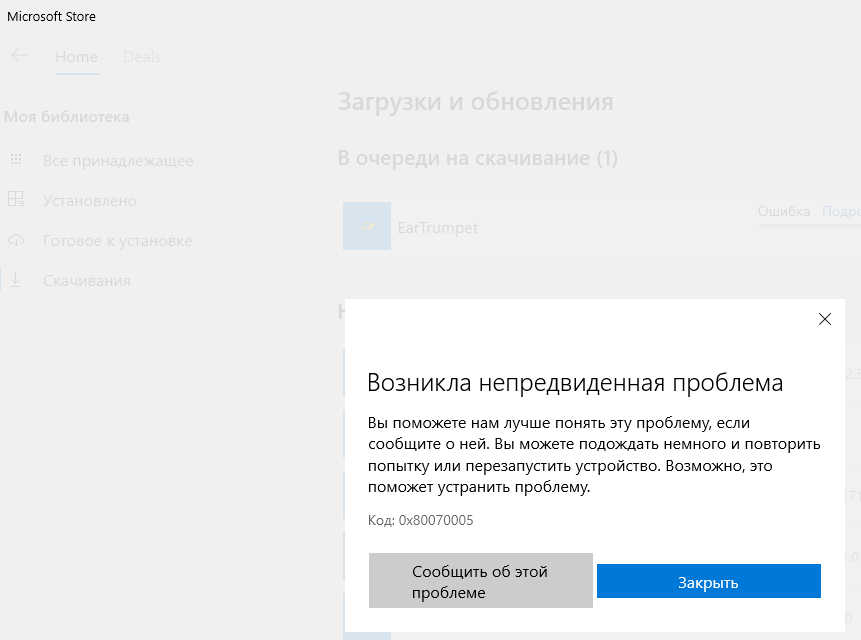Open Готовое к установке section
861x640 pixels.
click(x=118, y=241)
